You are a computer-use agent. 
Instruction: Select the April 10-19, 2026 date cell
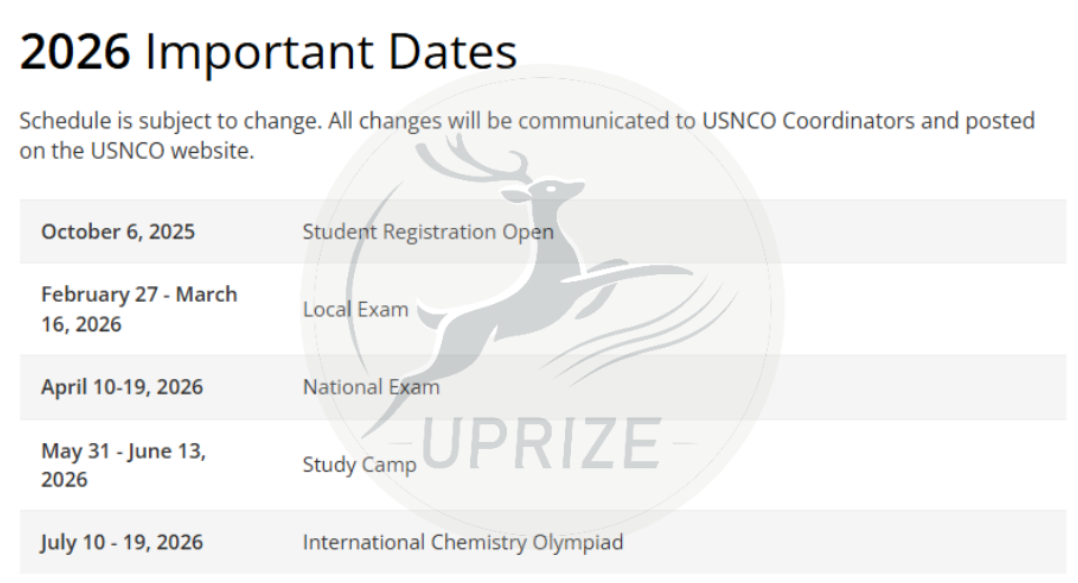122,387
